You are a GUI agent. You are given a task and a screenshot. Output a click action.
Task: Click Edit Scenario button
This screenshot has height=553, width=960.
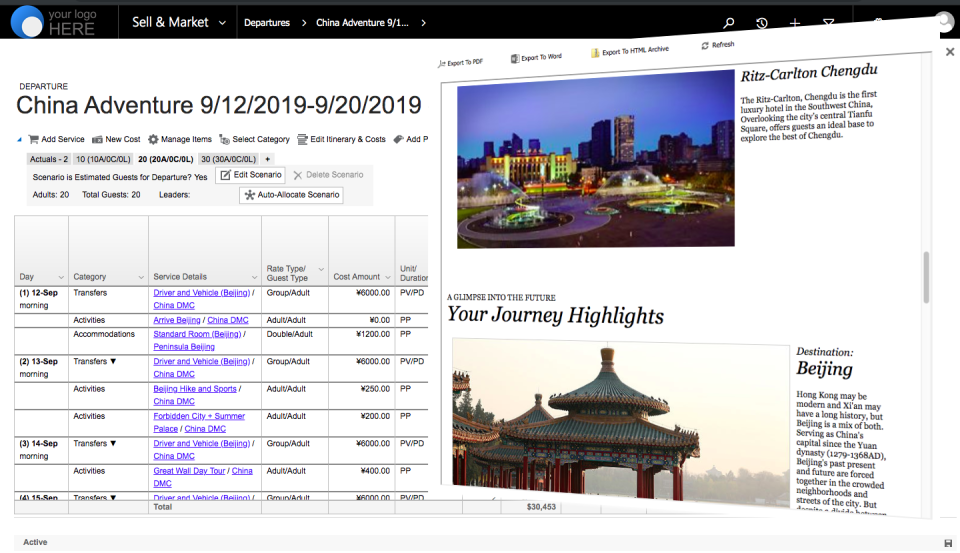point(250,175)
